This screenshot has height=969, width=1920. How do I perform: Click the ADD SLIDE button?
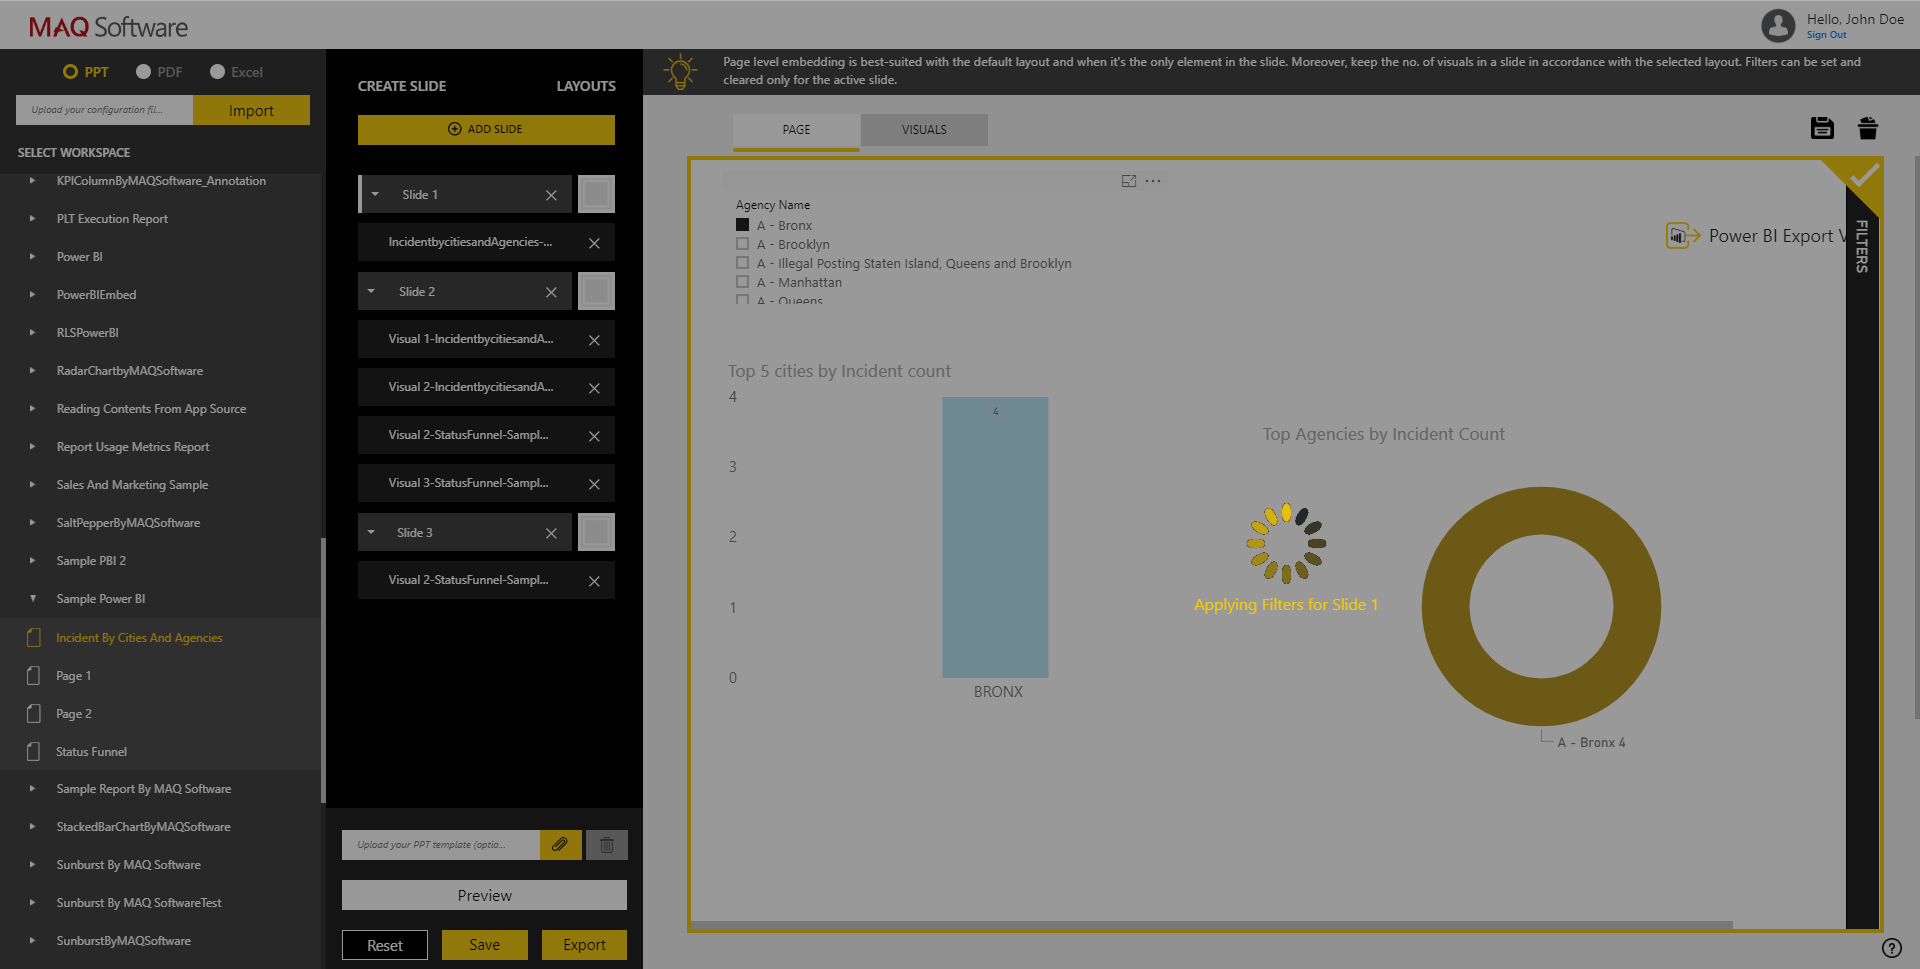(x=485, y=129)
